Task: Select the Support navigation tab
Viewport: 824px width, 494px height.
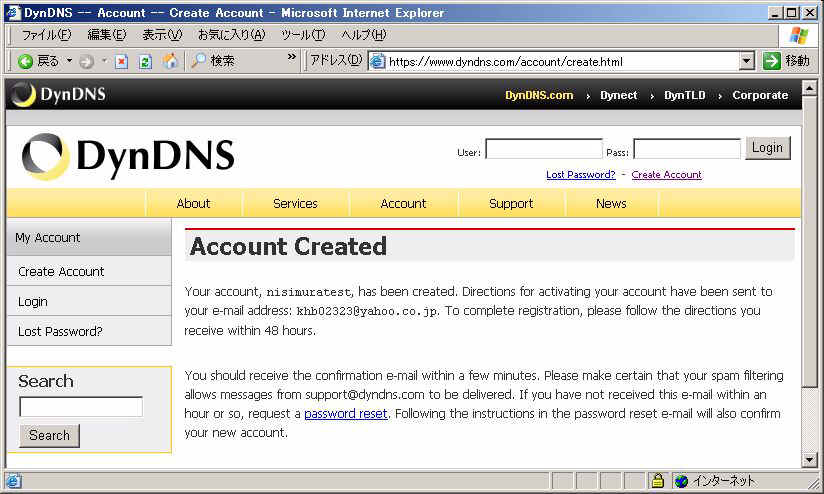Action: coord(511,203)
